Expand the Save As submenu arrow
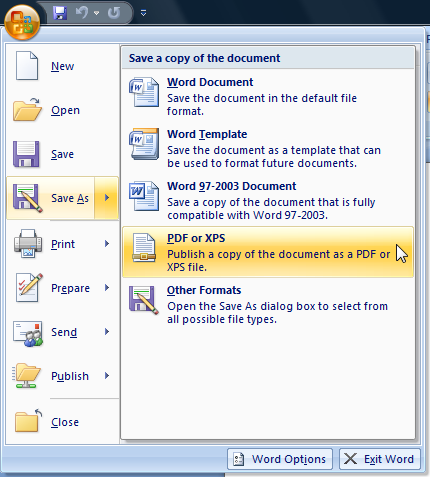Image resolution: width=430 pixels, height=477 pixels. (107, 198)
